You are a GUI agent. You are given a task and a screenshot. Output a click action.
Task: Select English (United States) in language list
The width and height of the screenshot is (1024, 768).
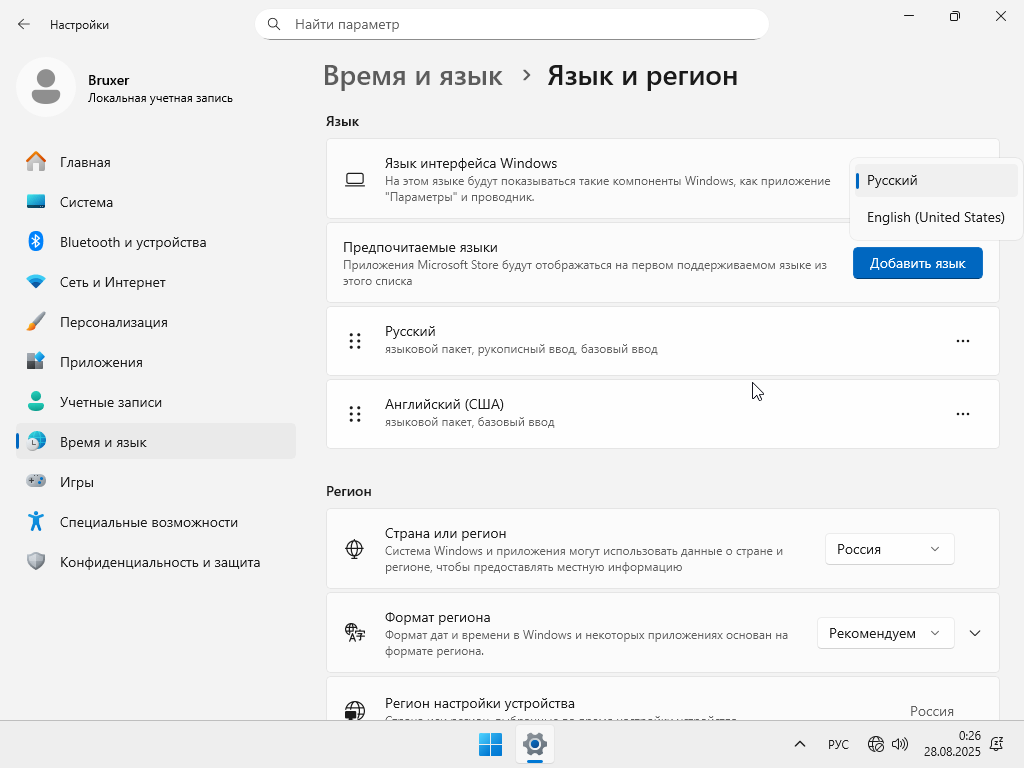[935, 217]
